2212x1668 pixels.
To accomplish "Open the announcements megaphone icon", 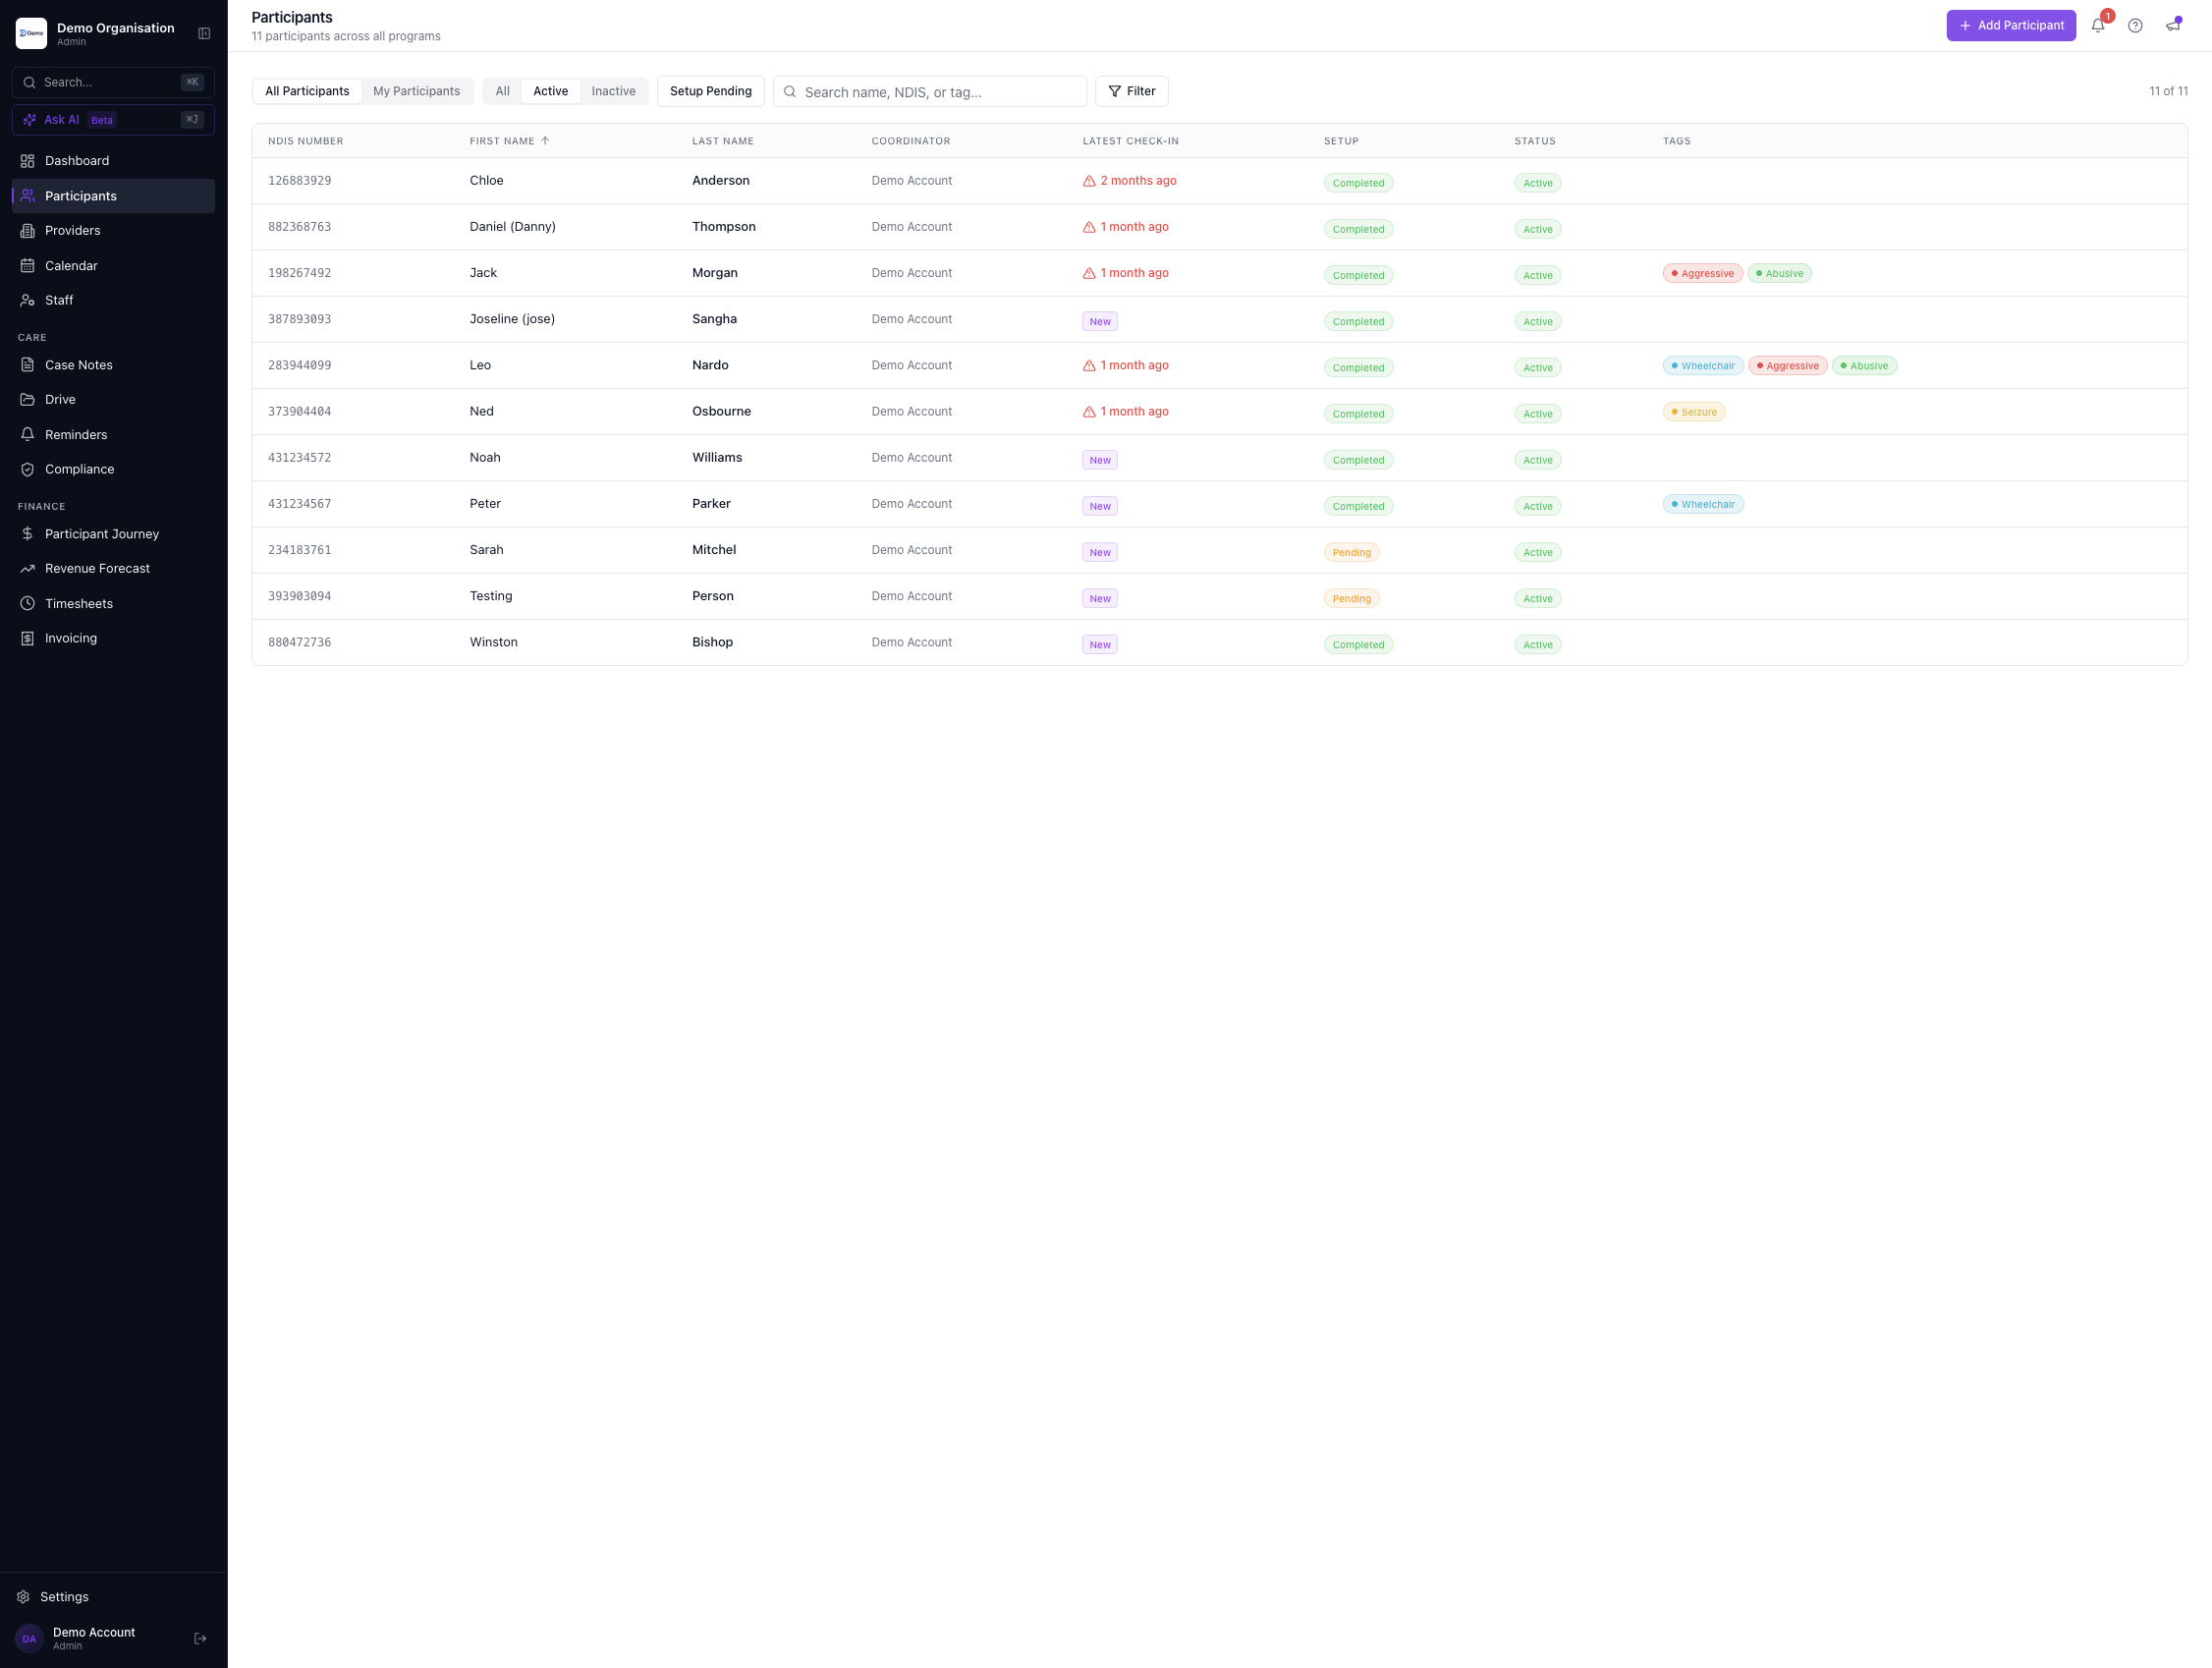I will [2173, 26].
